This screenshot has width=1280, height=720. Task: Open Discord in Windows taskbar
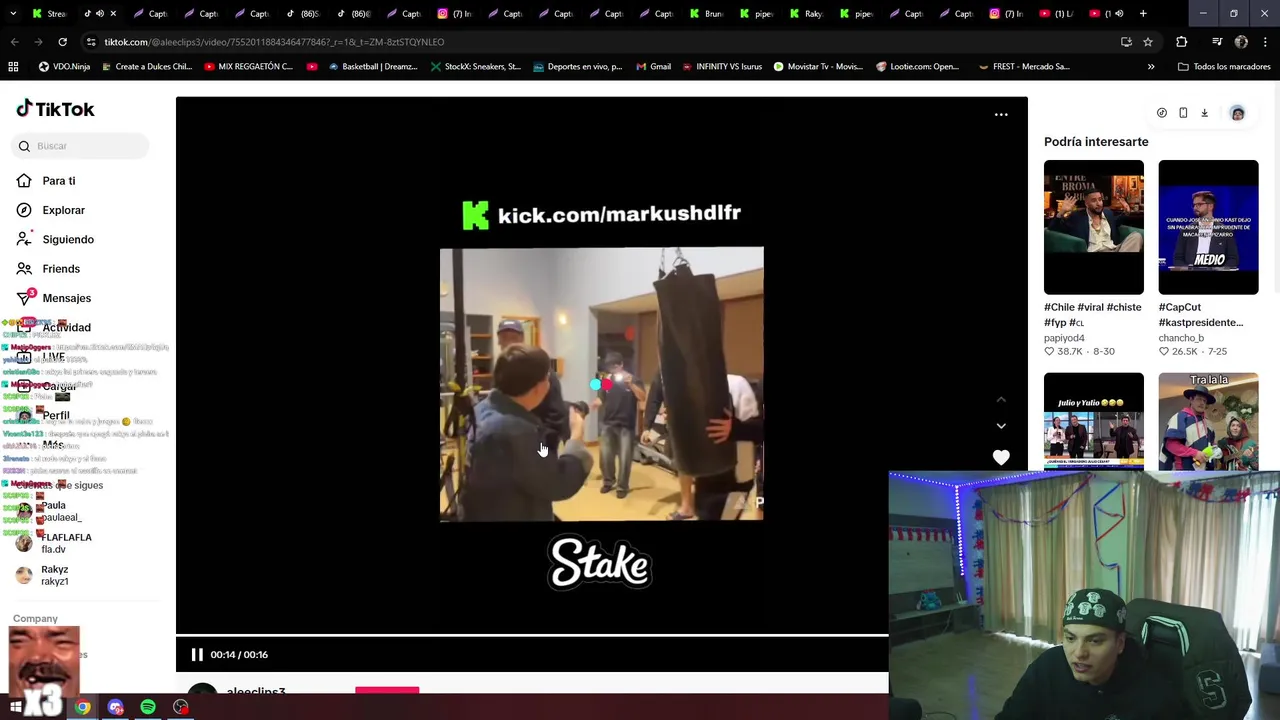[116, 707]
